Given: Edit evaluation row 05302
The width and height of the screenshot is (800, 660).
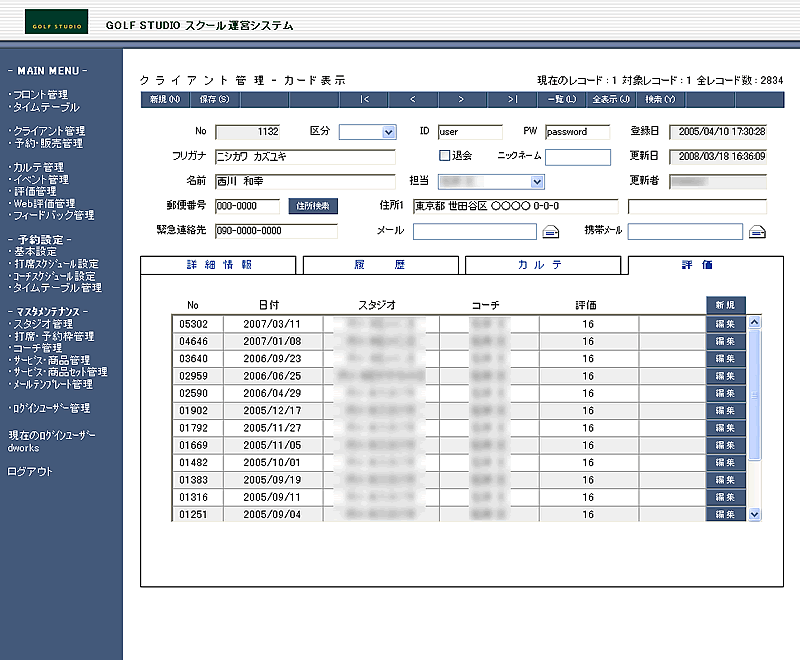Looking at the screenshot, I should click(726, 324).
